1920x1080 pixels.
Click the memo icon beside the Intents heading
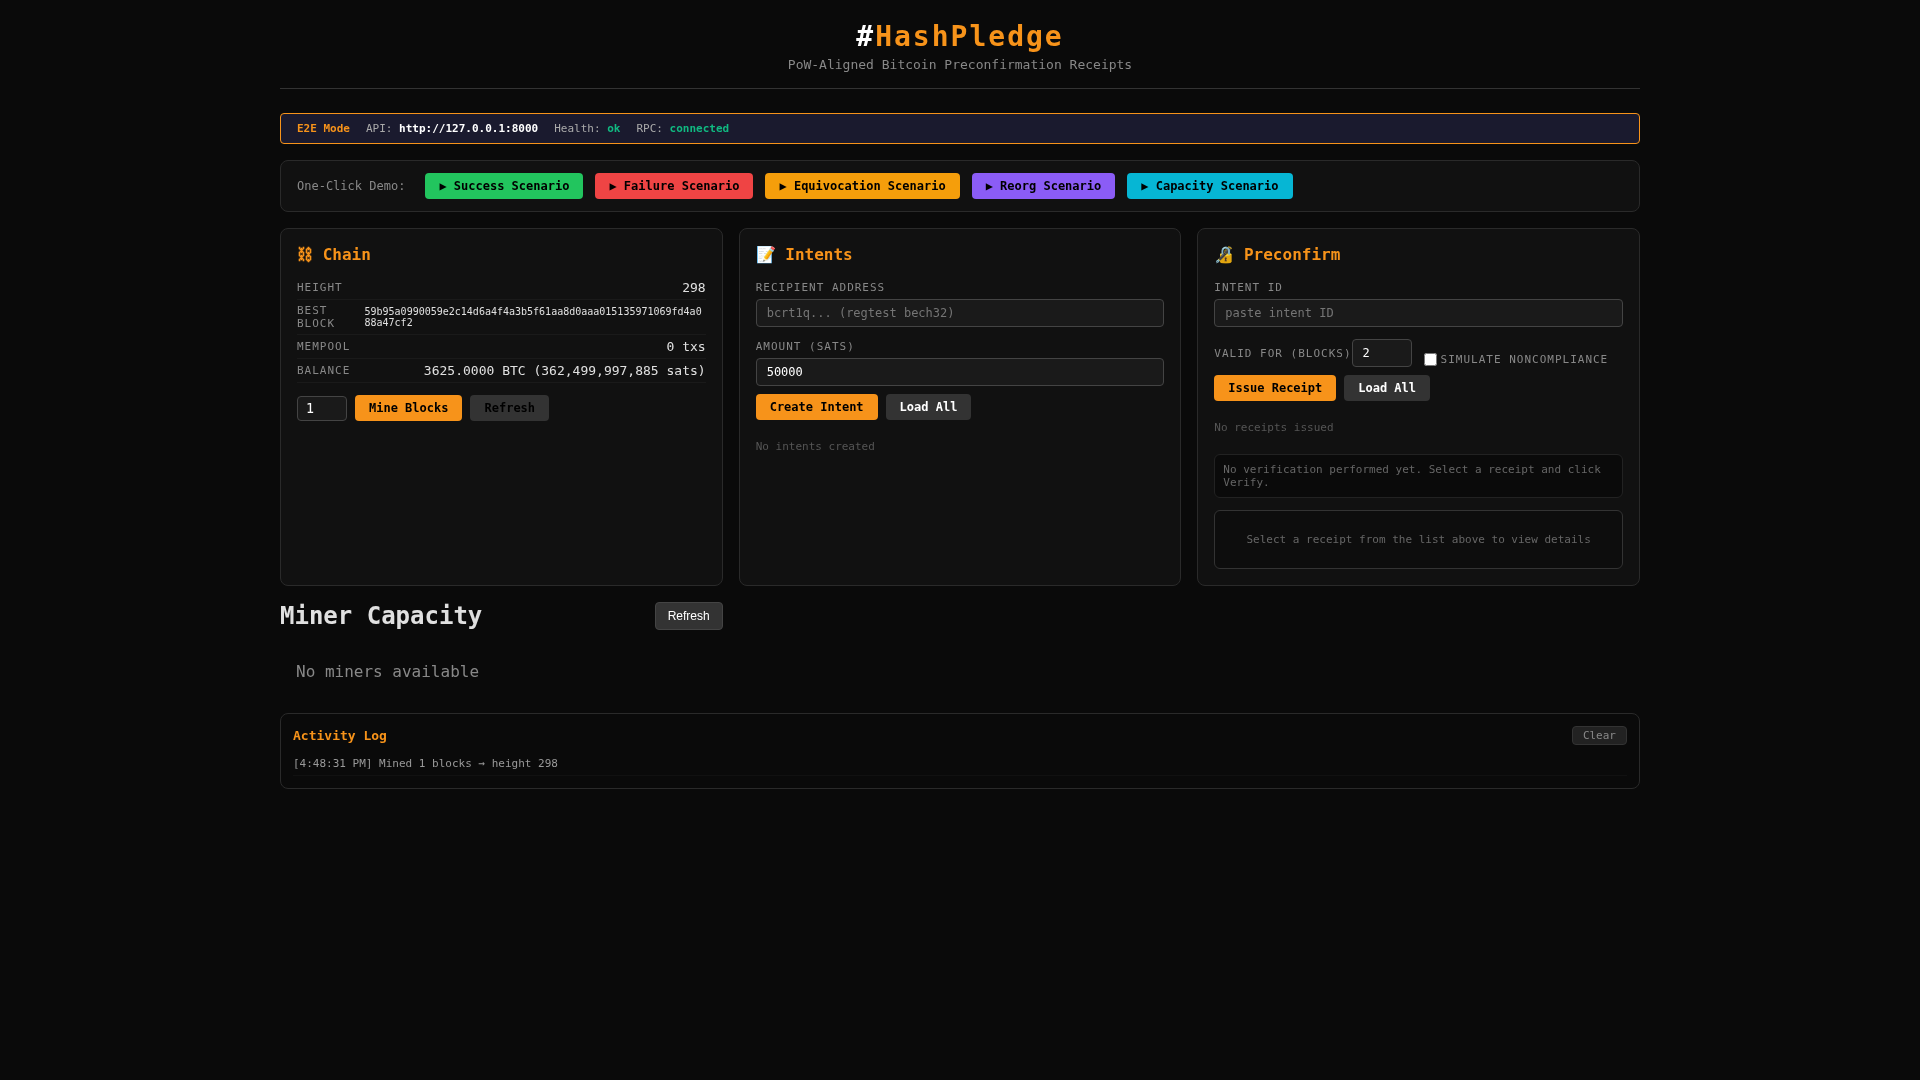point(766,255)
